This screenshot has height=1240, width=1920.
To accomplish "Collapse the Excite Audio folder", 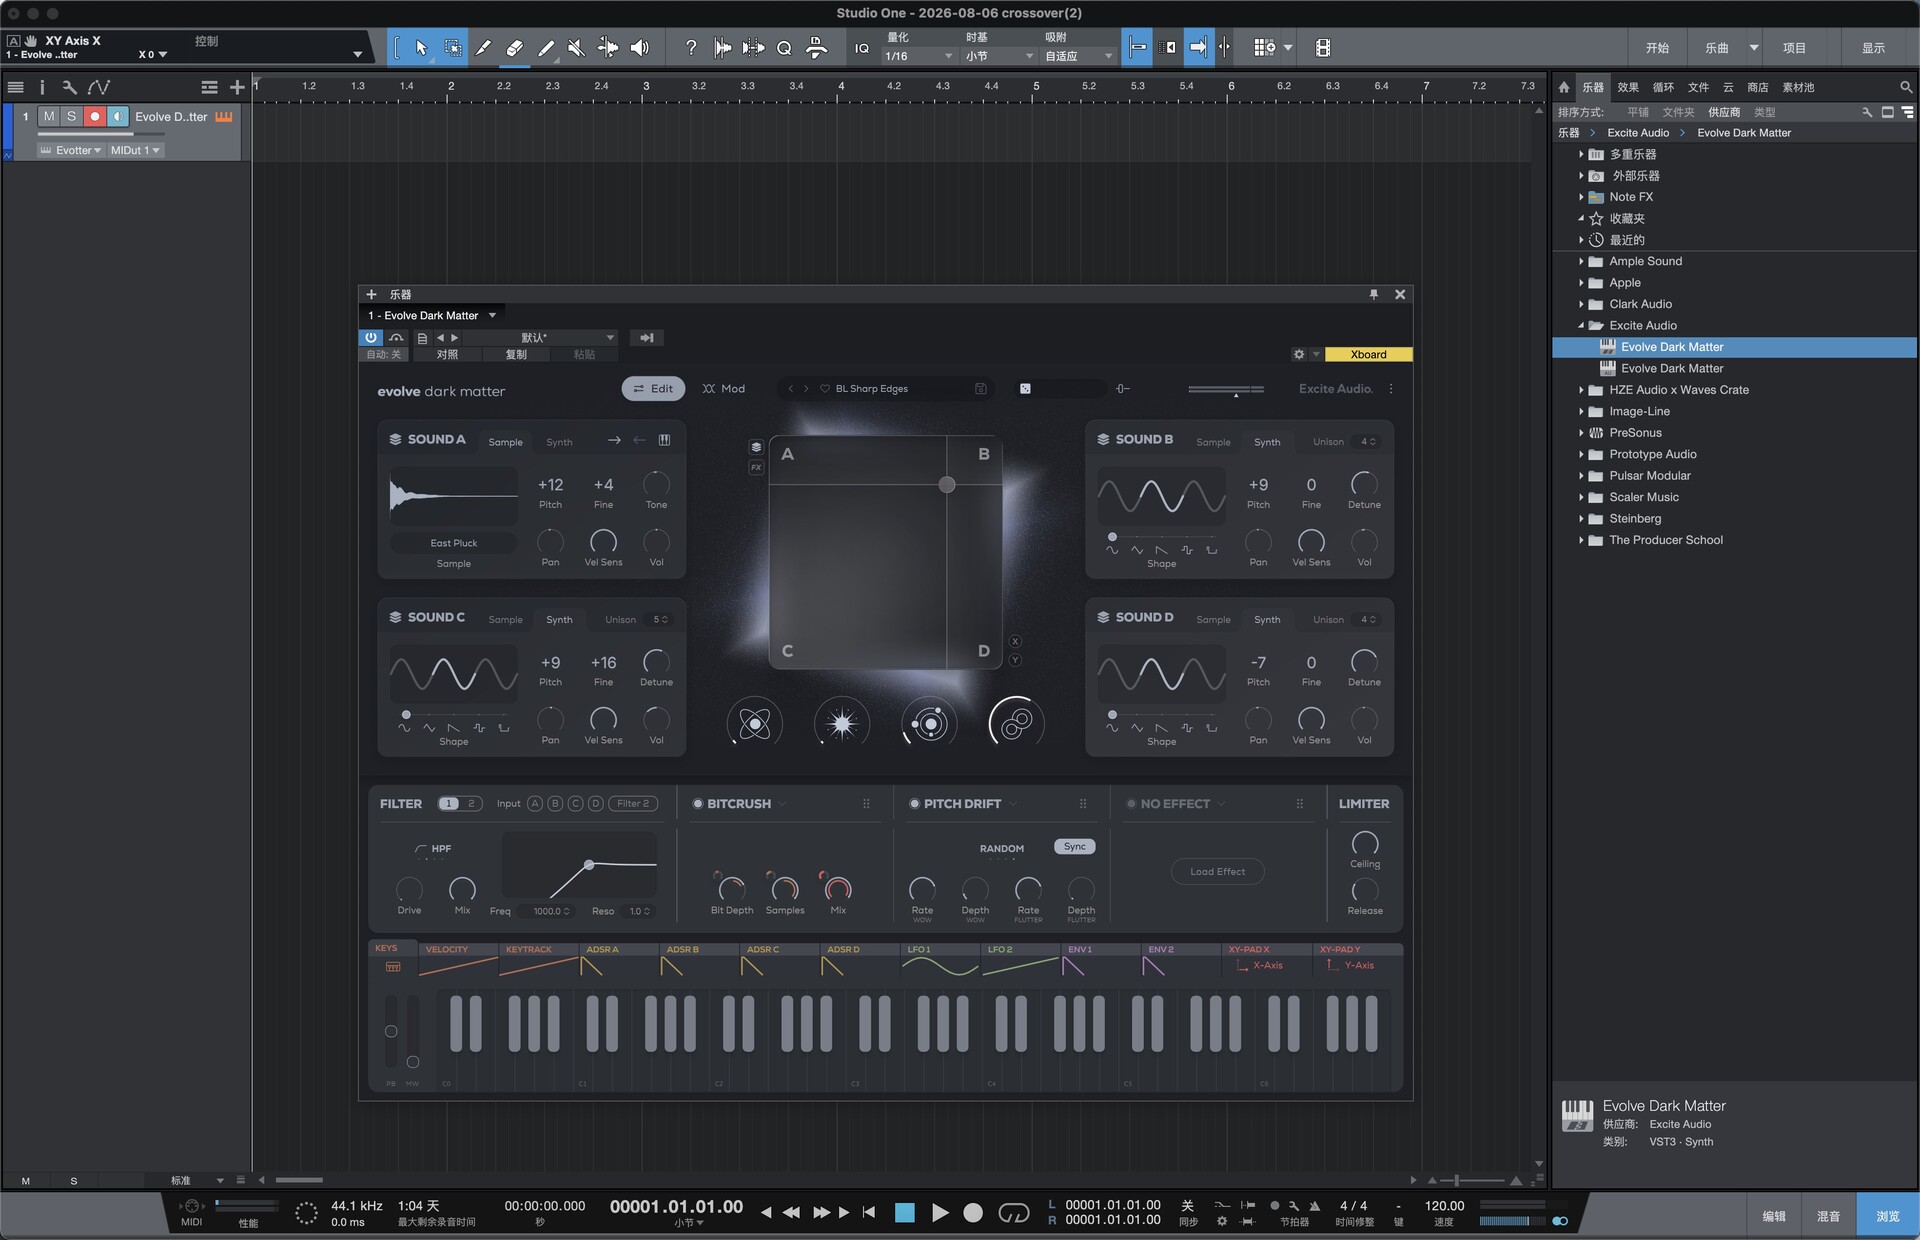I will click(1581, 326).
